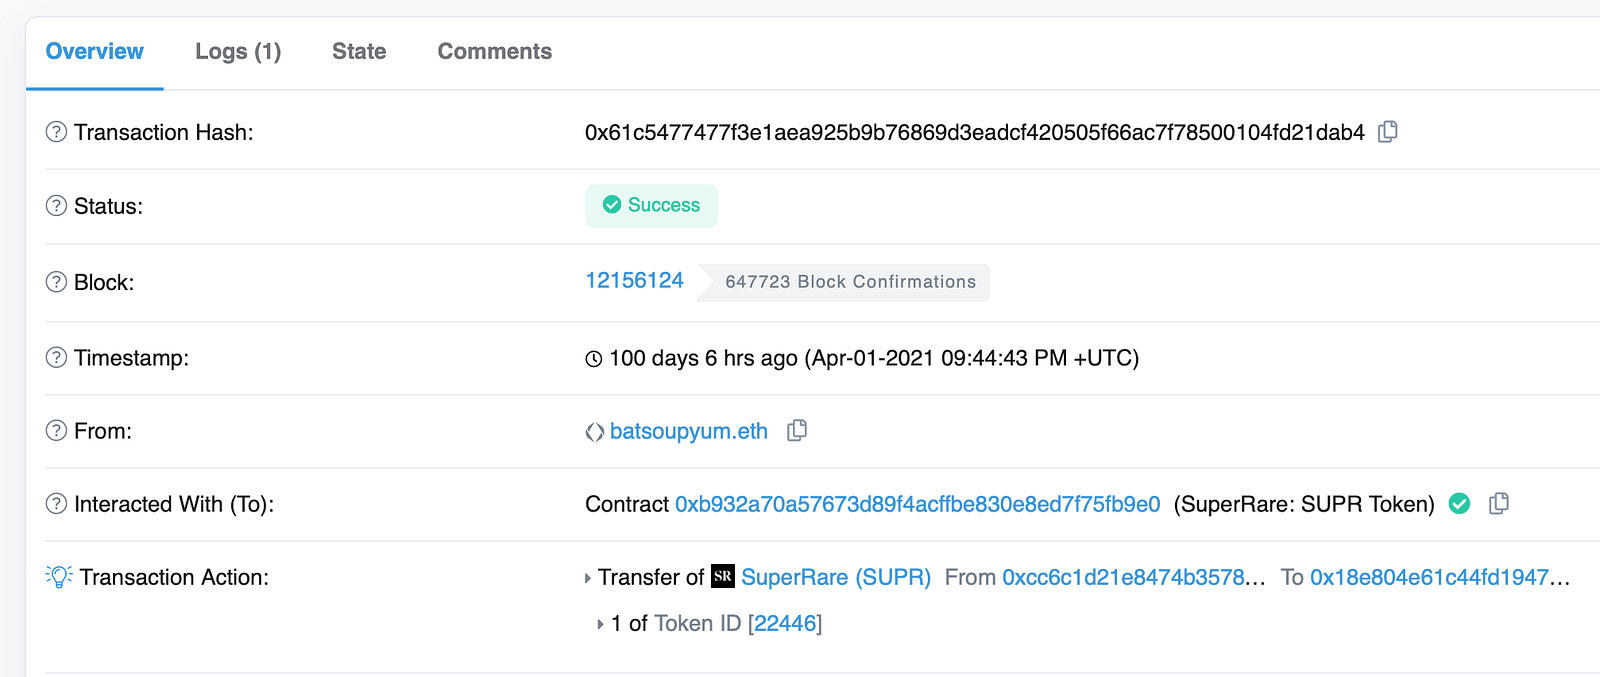Viewport: 1600px width, 677px height.
Task: Click the Interacted With help icon
Action: 57,504
